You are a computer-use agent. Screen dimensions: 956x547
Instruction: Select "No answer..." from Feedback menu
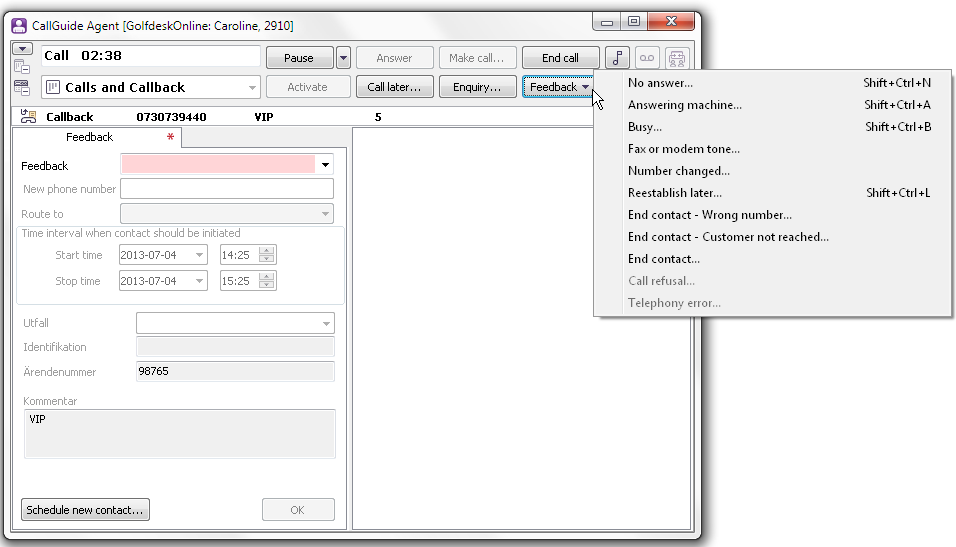660,83
